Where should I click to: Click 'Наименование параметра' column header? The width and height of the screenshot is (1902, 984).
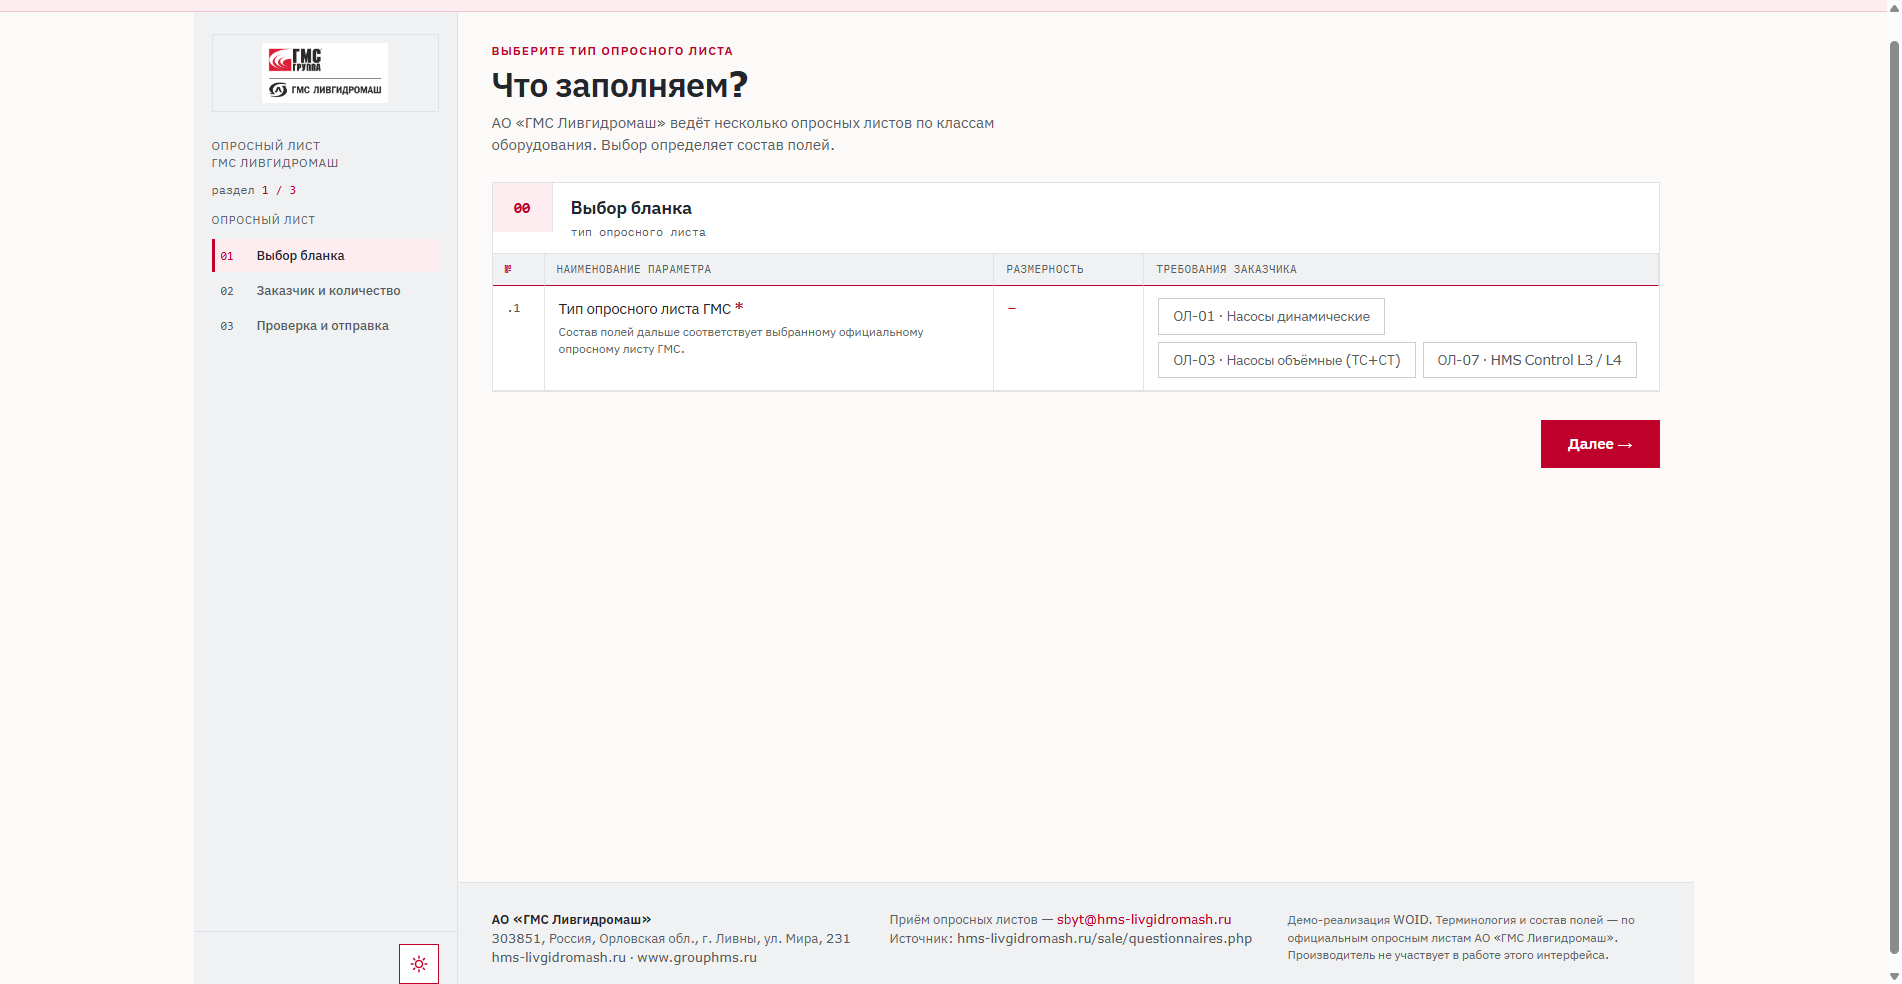pos(634,270)
